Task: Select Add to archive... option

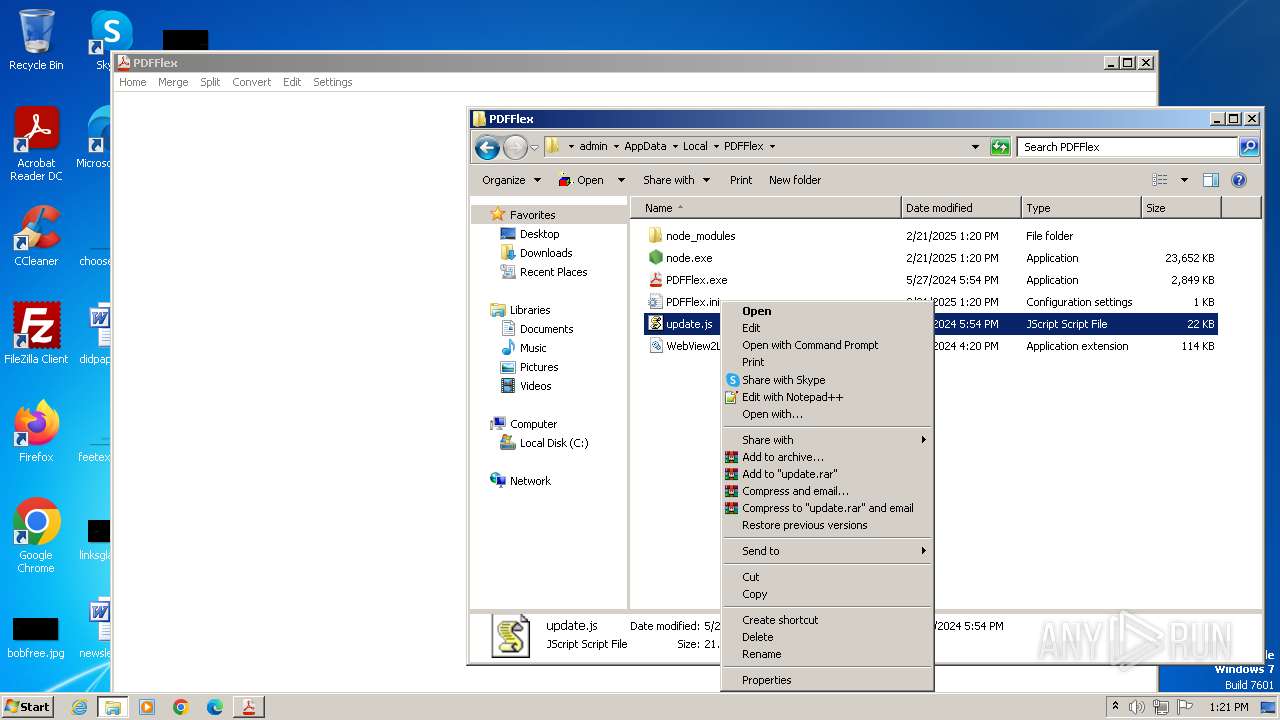Action: point(783,457)
